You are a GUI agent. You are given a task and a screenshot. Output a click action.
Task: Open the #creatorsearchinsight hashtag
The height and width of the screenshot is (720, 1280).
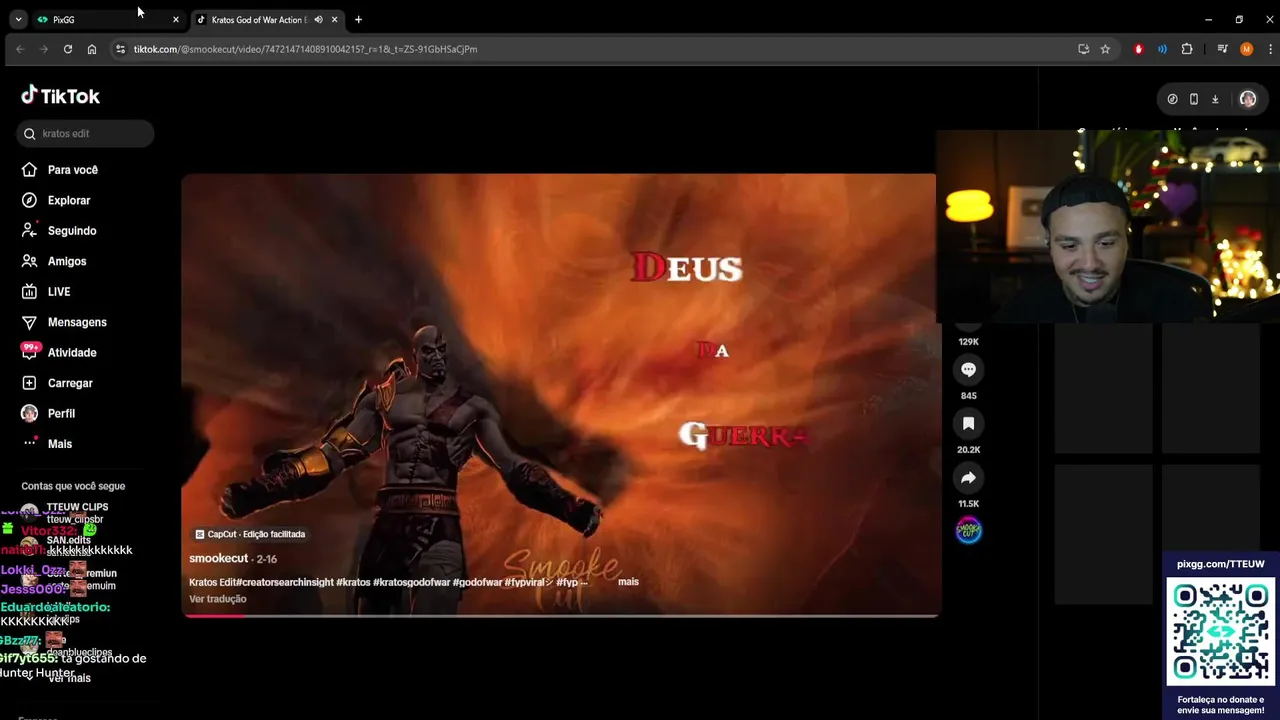(284, 582)
